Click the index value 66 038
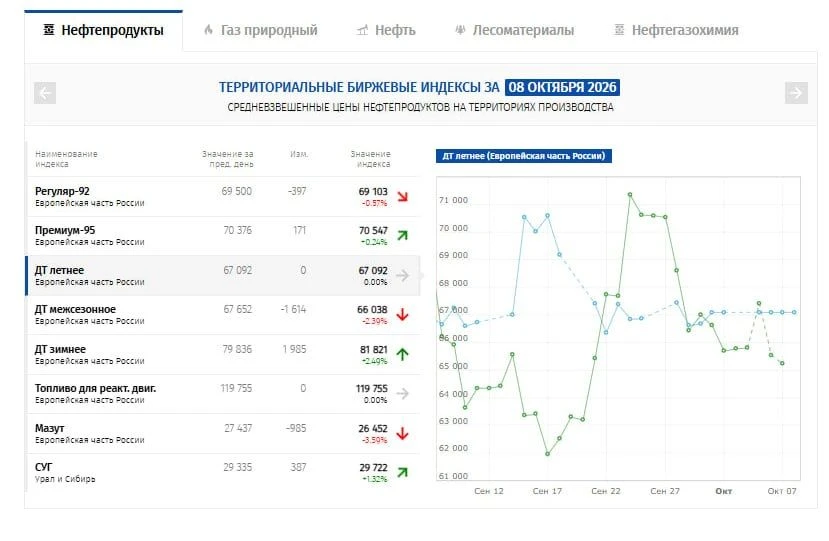 coord(372,309)
